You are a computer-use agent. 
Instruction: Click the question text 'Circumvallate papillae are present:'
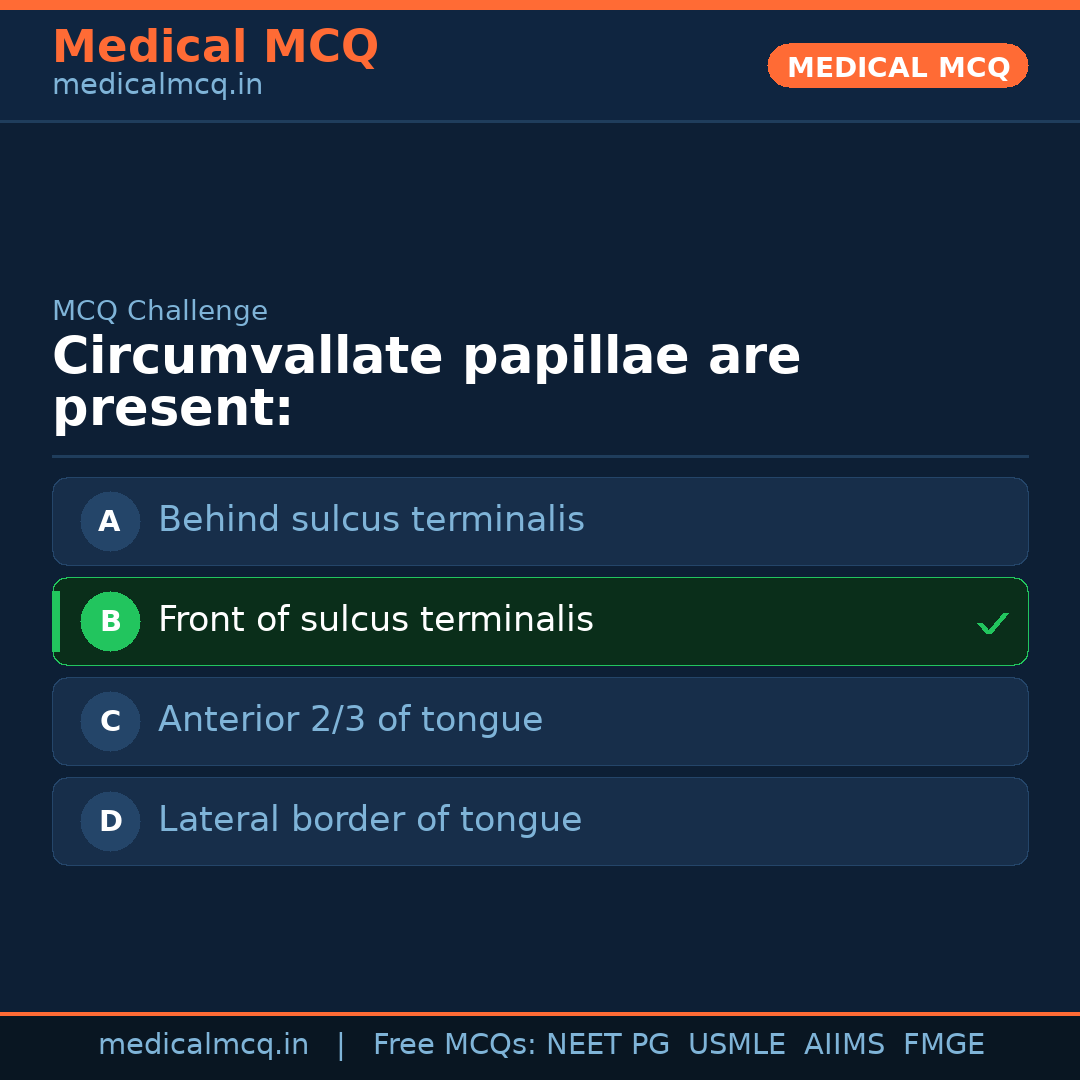pyautogui.click(x=426, y=382)
